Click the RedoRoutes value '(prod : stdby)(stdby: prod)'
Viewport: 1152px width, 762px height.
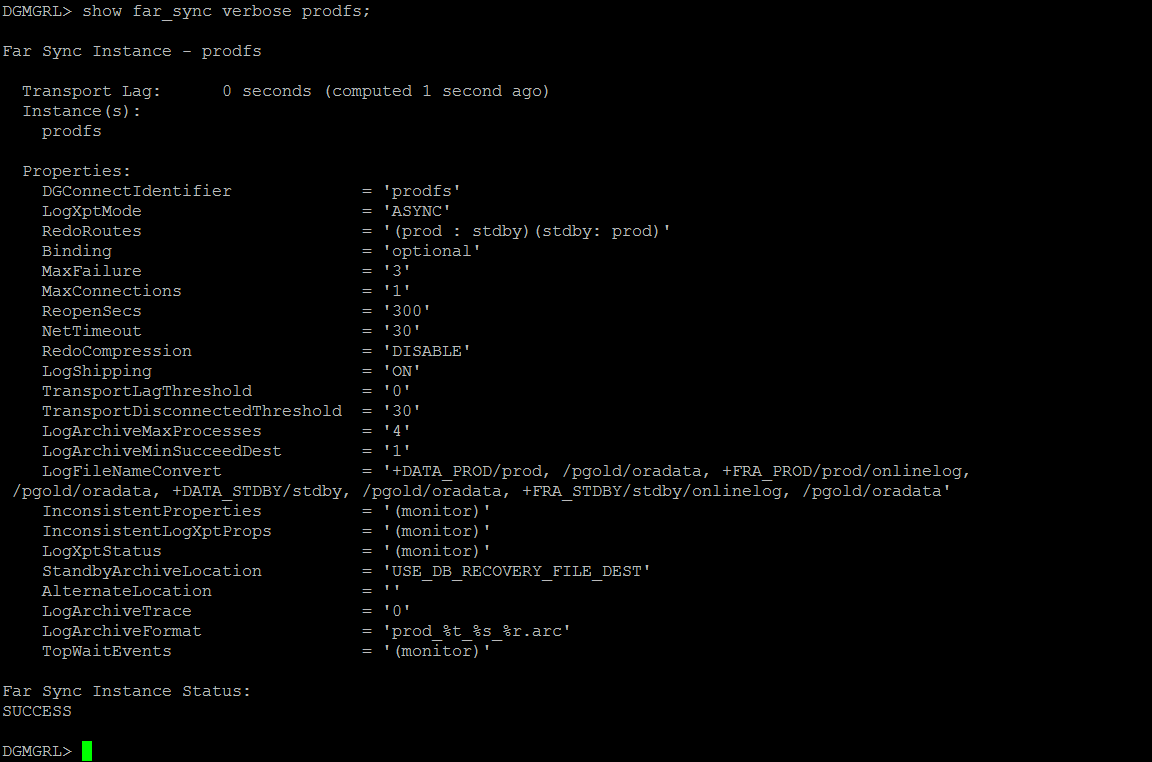point(526,231)
